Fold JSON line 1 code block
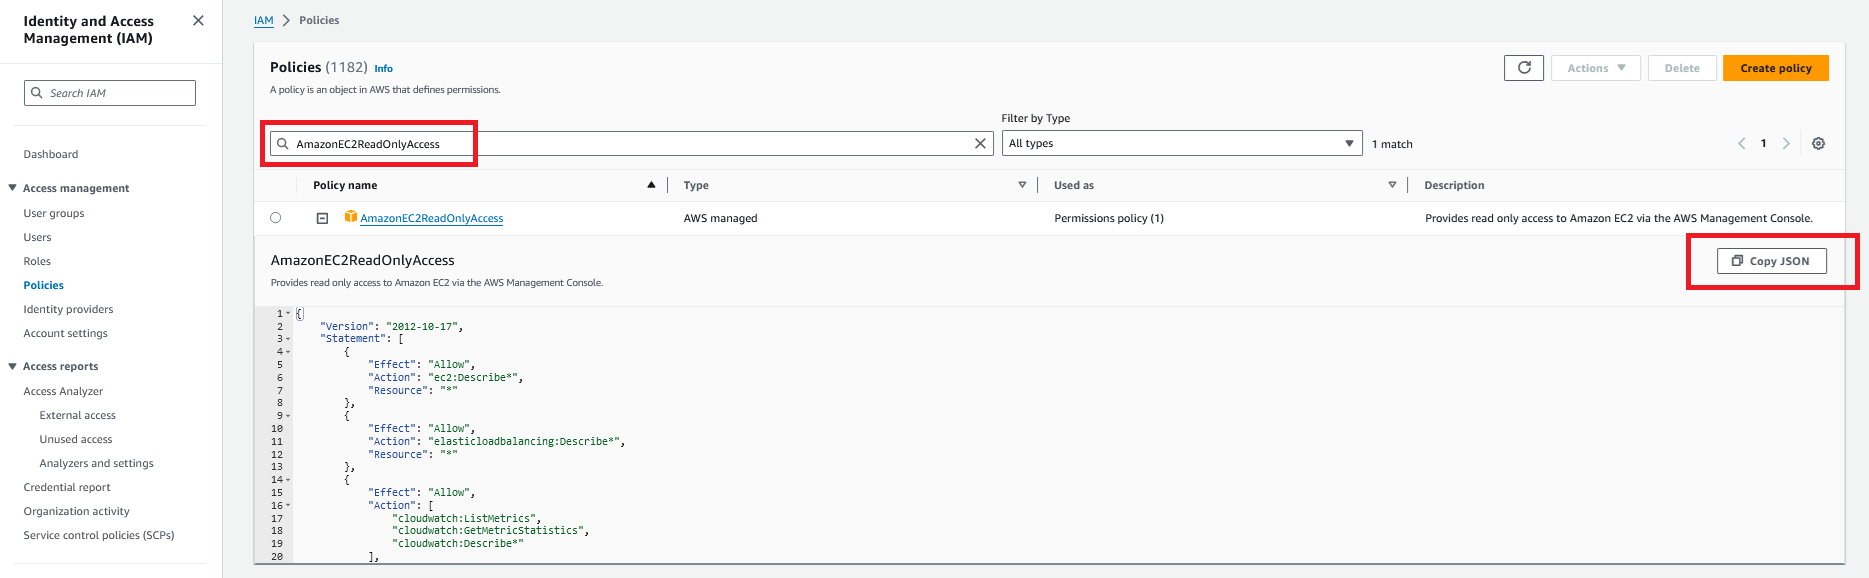This screenshot has height=578, width=1869. tap(288, 313)
